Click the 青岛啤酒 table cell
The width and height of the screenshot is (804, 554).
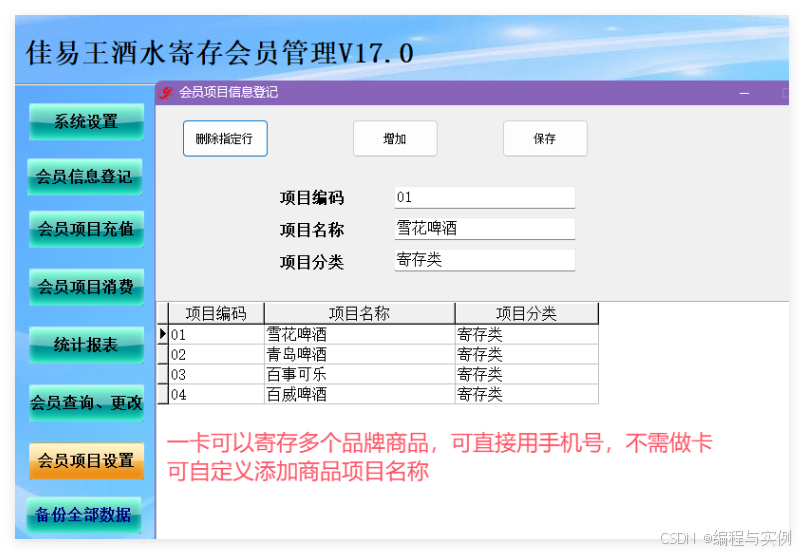(x=359, y=354)
